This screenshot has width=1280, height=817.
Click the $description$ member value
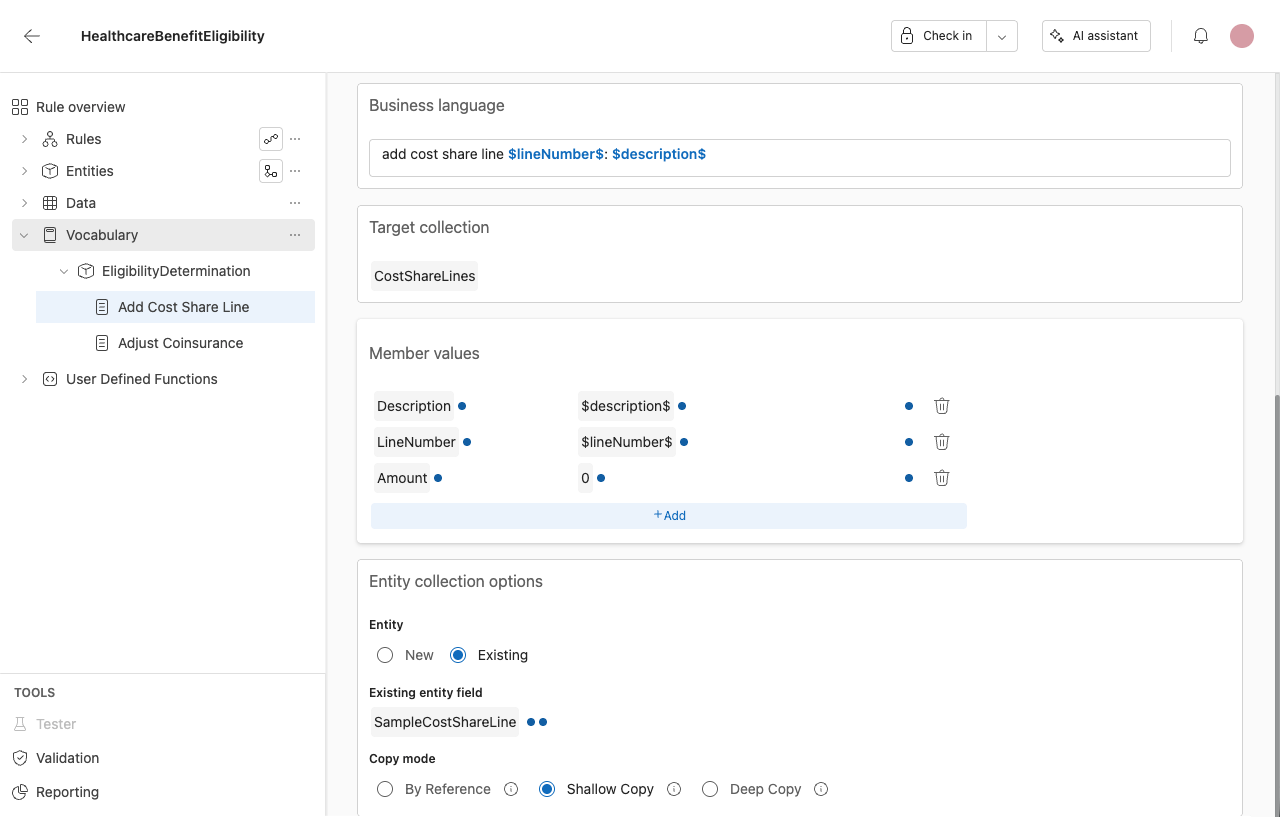pos(625,406)
